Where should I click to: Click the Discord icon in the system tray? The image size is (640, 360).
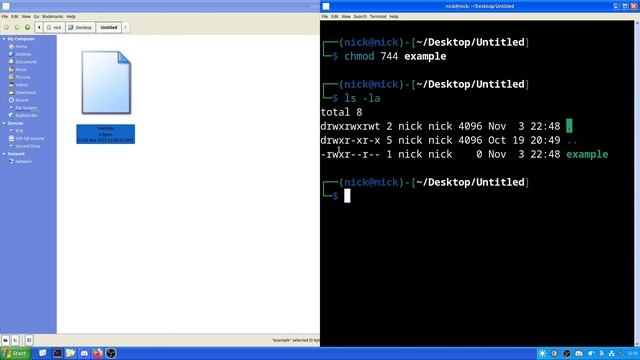point(579,353)
